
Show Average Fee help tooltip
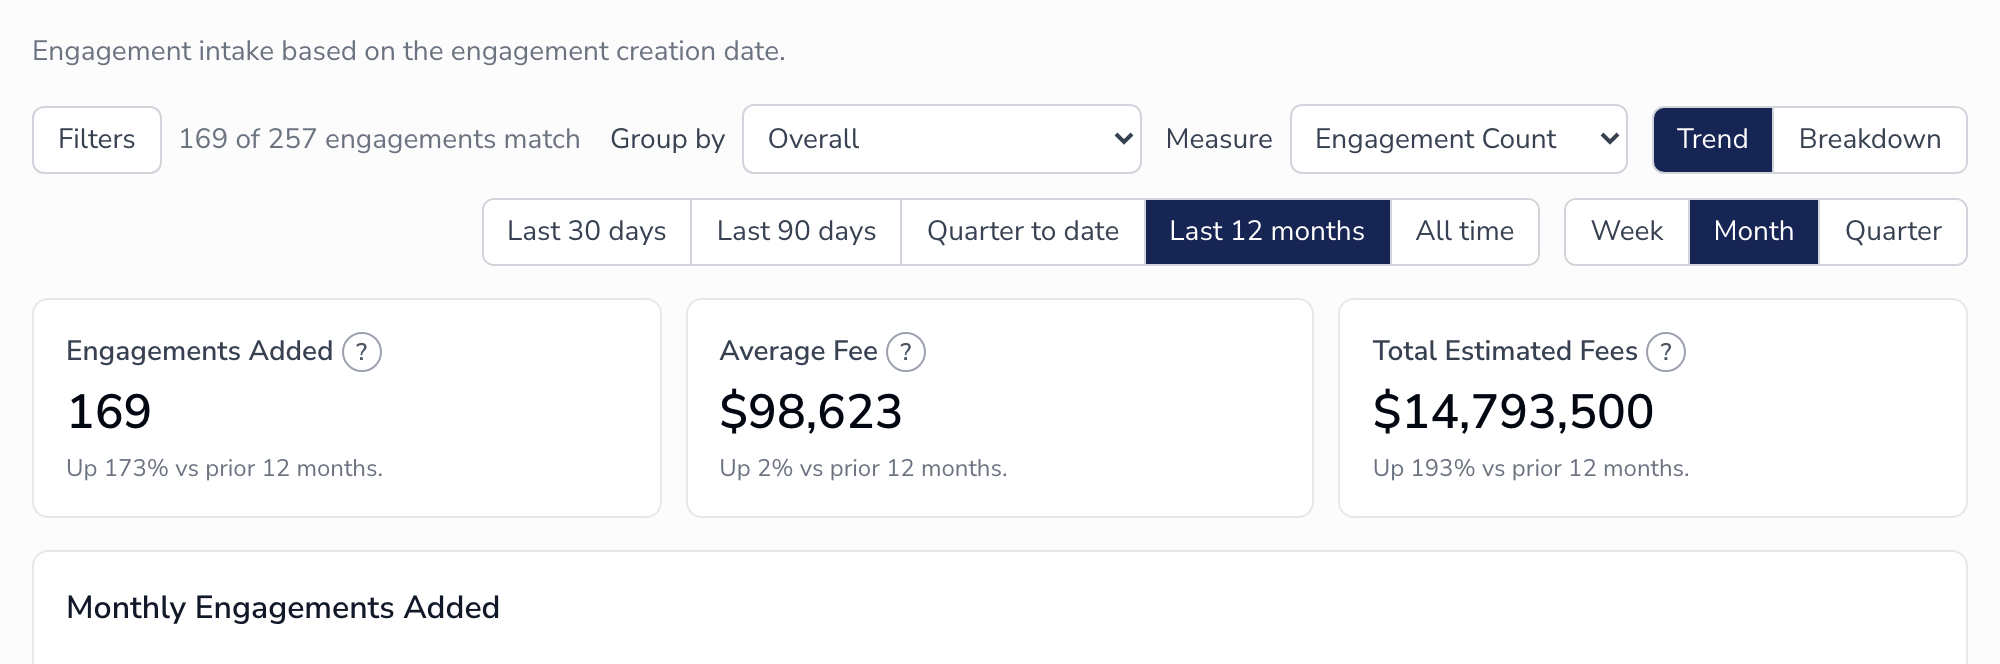click(x=906, y=352)
